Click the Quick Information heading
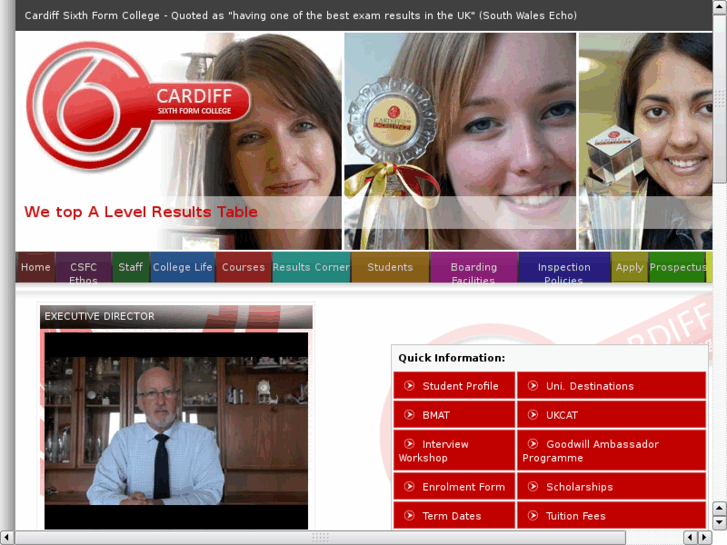The image size is (727, 545). tap(452, 358)
